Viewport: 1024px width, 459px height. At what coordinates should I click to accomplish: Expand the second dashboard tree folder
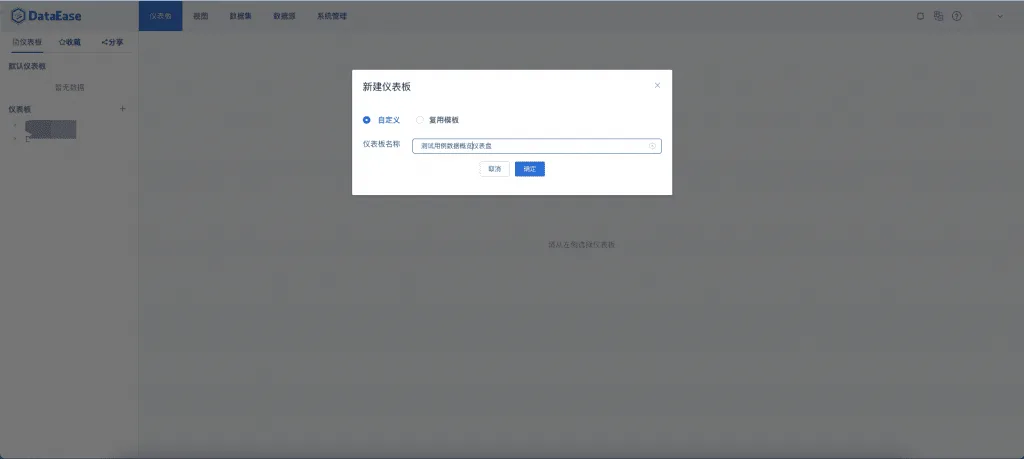15,138
